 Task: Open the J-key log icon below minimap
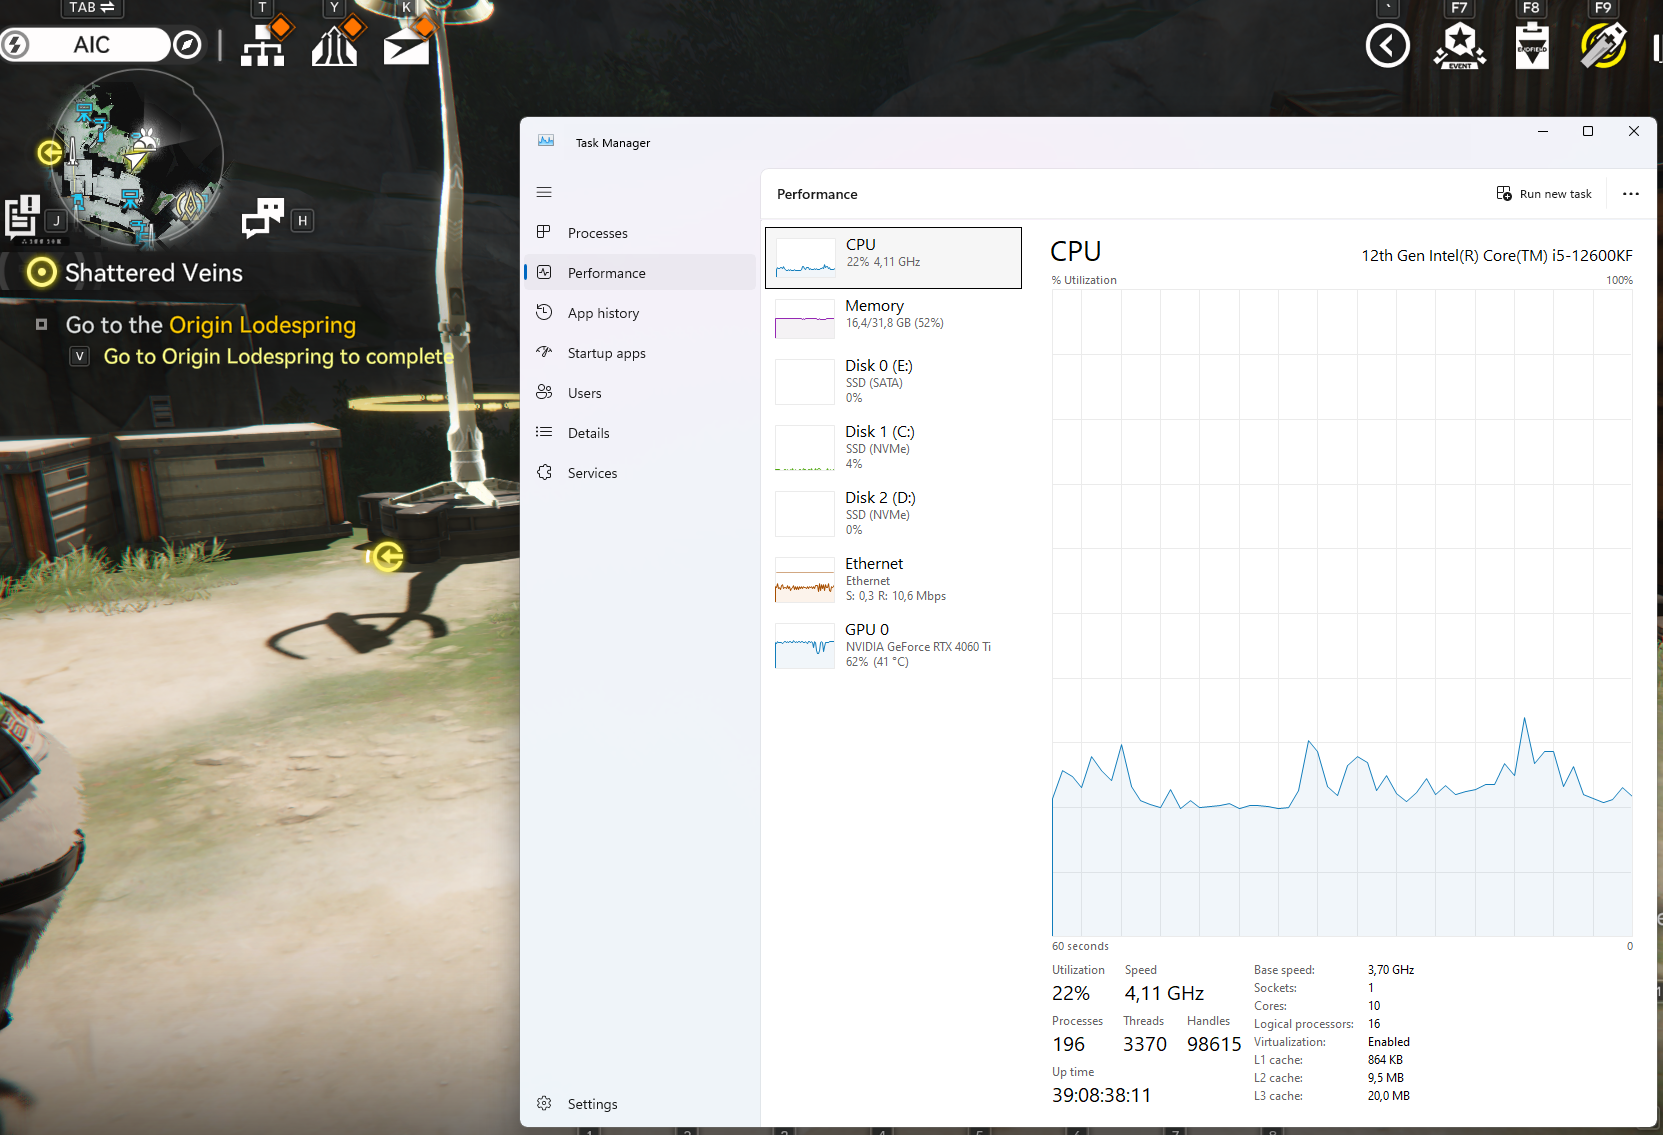(22, 216)
